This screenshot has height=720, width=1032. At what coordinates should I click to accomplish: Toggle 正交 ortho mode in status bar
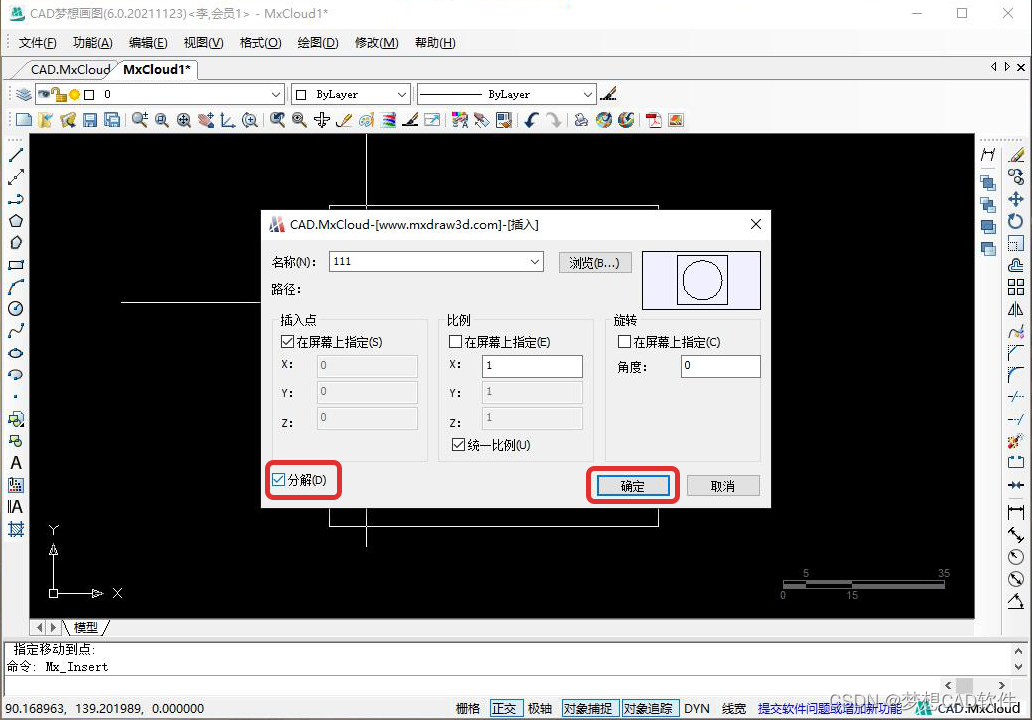tap(504, 708)
